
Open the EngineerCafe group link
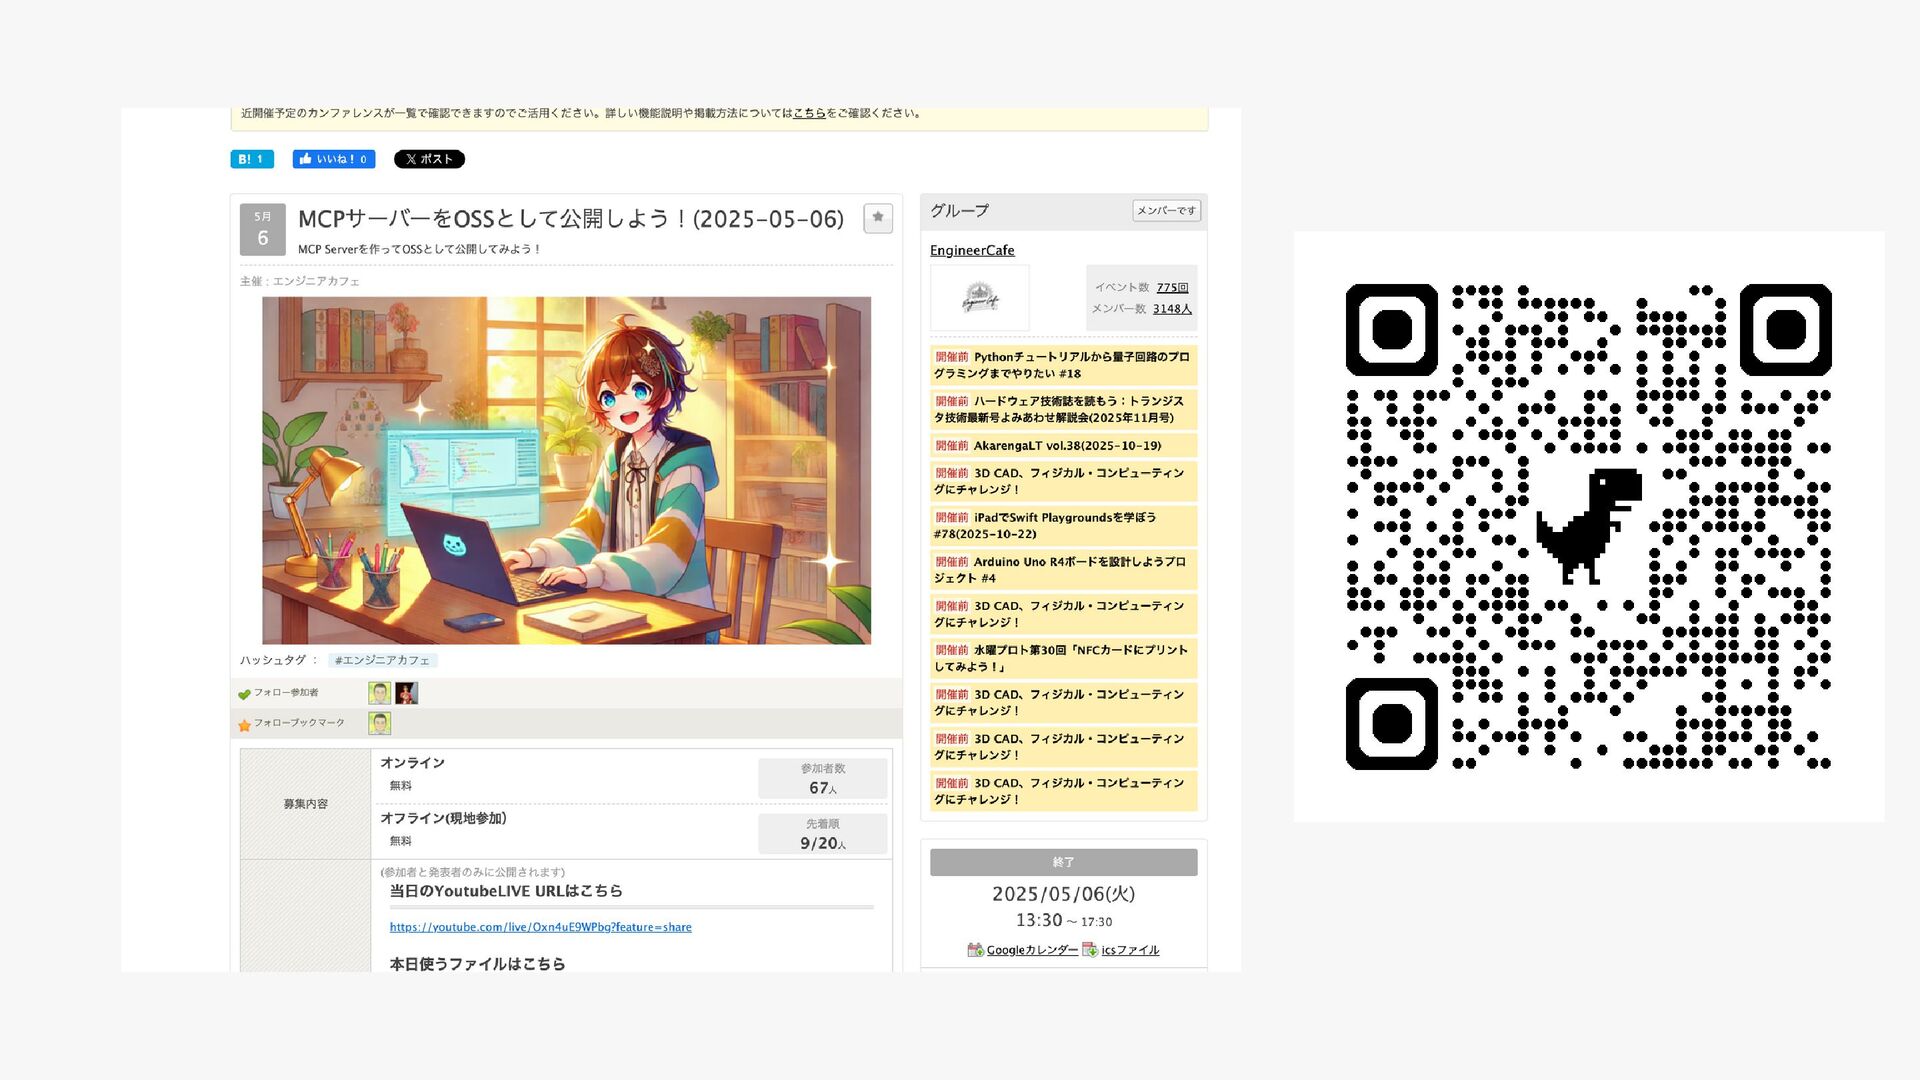coord(971,250)
